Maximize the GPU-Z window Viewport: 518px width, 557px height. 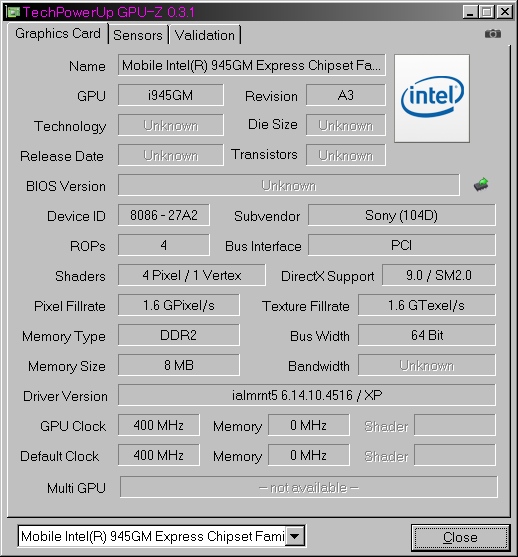(x=487, y=12)
